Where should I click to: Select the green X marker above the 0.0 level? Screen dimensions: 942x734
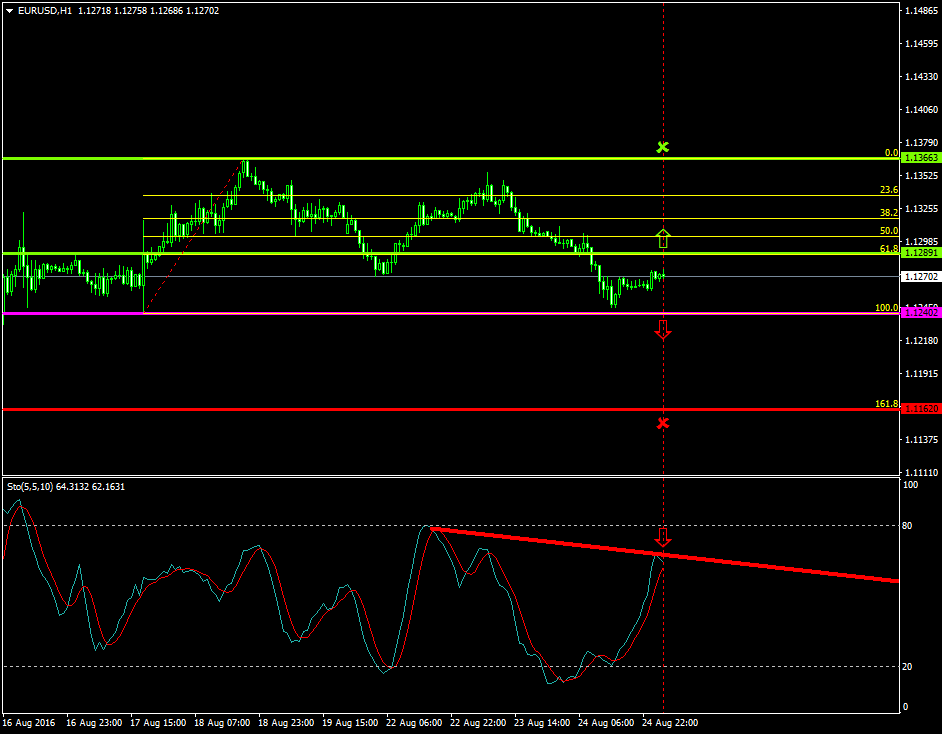(x=662, y=147)
